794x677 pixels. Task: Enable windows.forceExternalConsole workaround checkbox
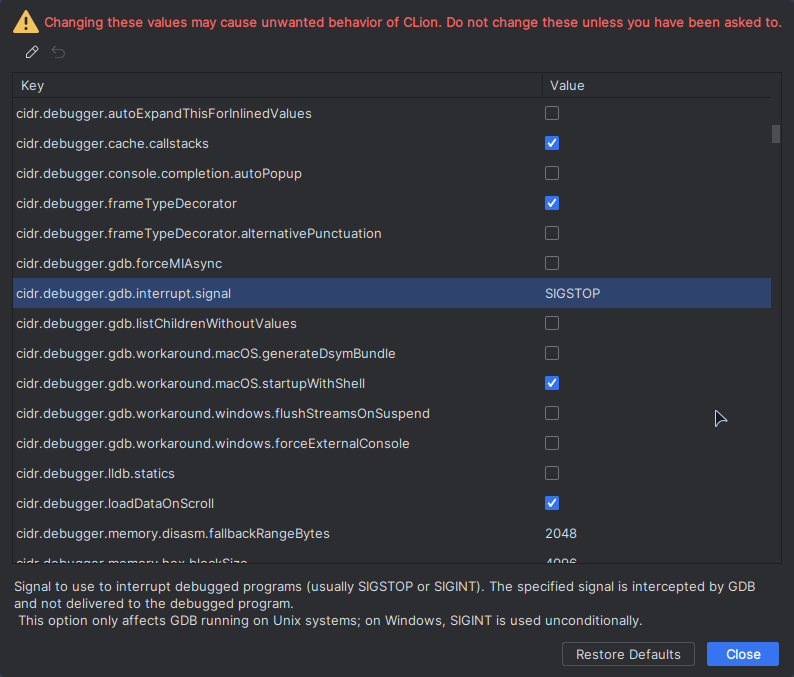point(552,443)
